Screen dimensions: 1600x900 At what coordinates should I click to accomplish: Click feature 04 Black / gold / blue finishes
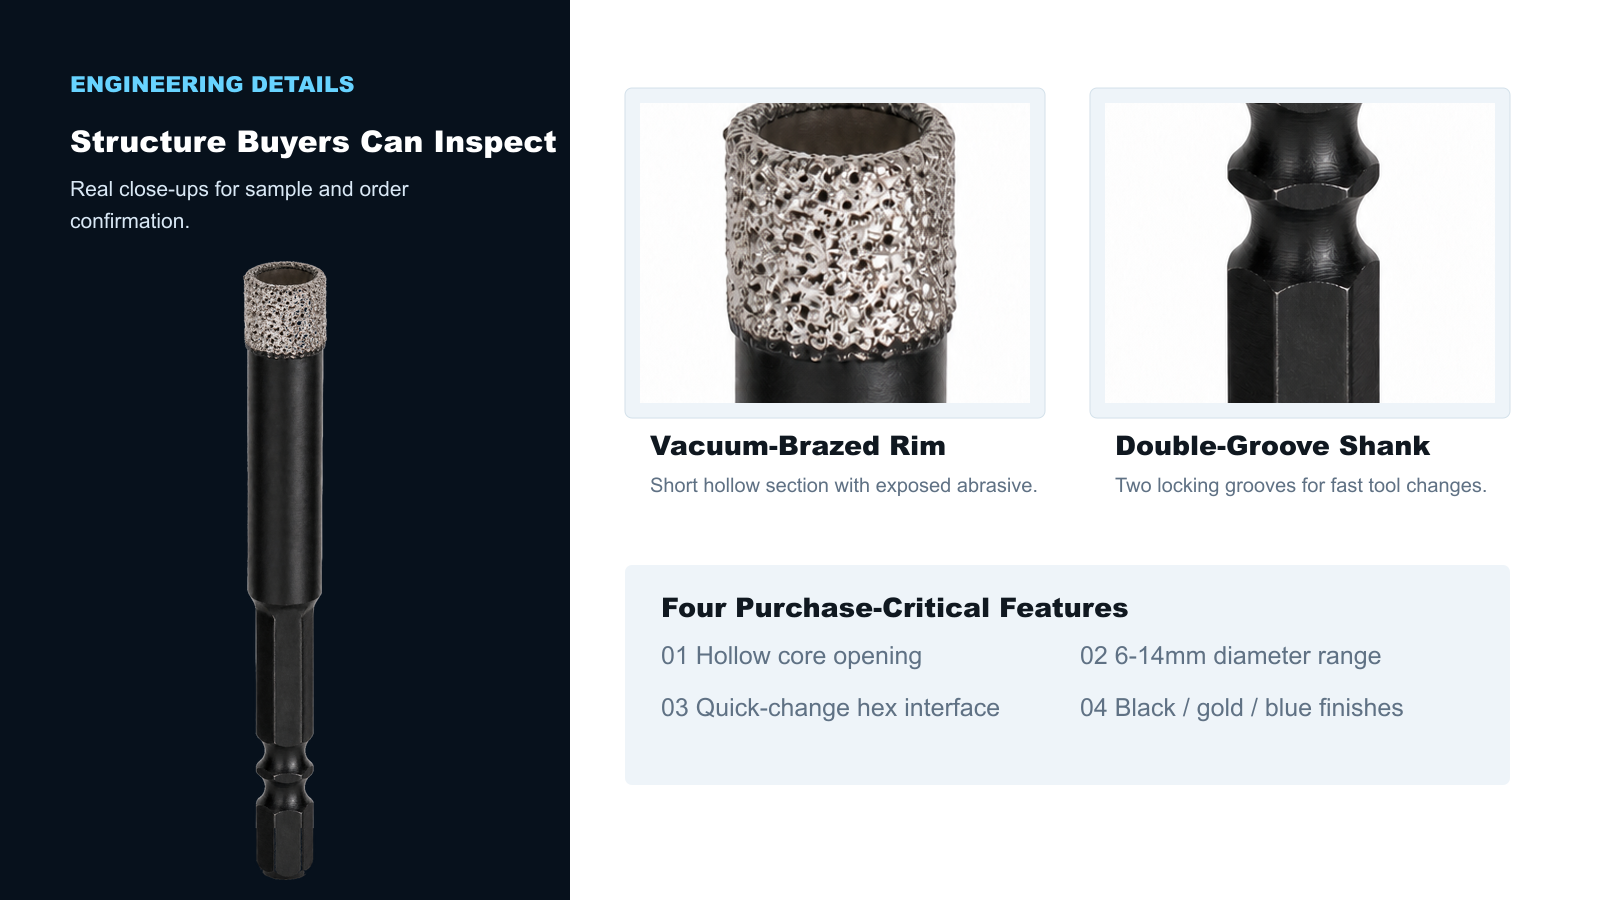[x=1241, y=708]
